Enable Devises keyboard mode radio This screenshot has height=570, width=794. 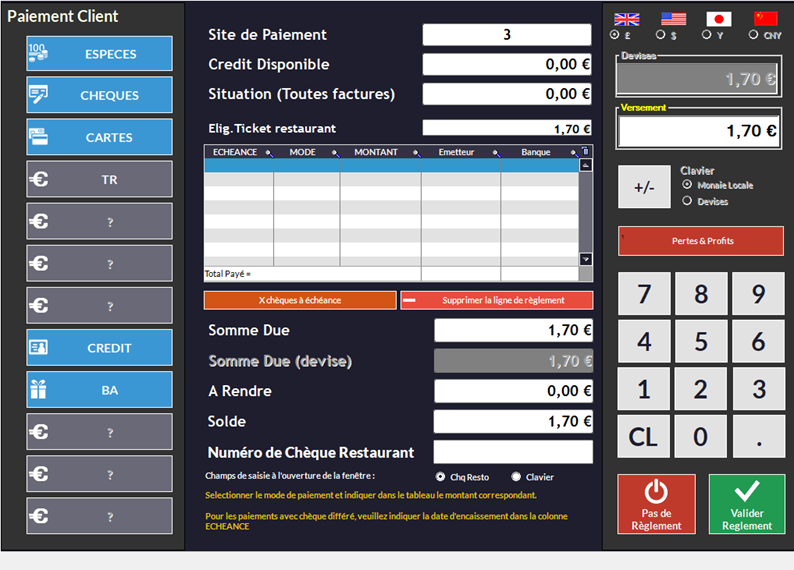point(687,201)
